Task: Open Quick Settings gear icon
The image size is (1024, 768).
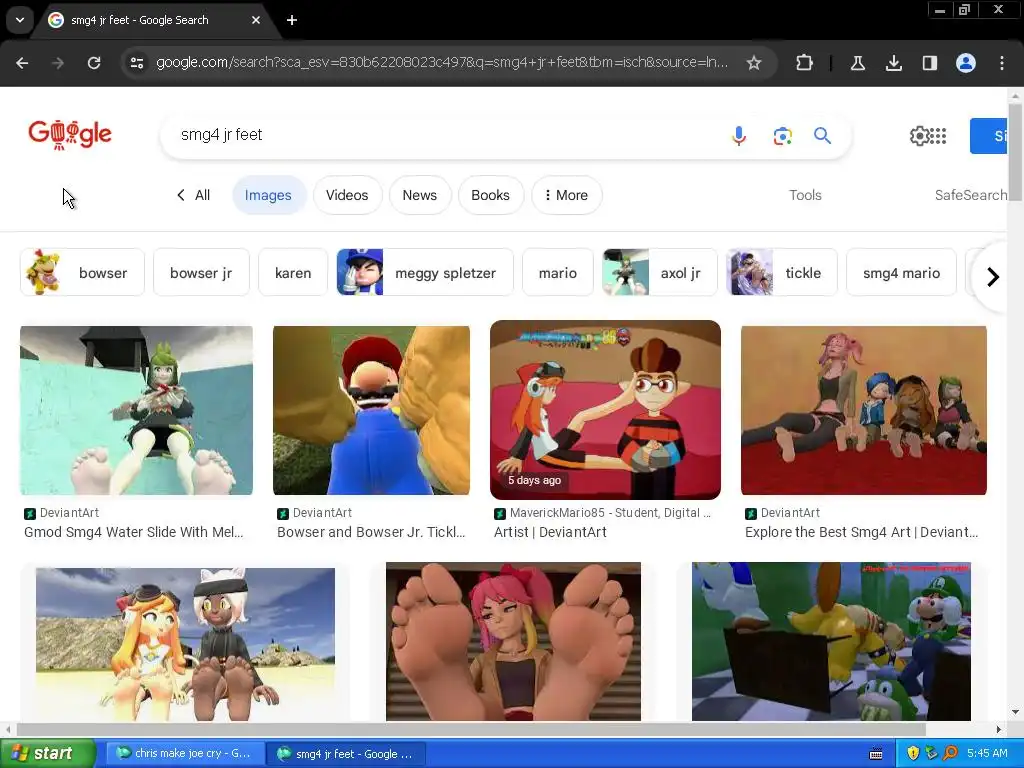Action: (919, 136)
